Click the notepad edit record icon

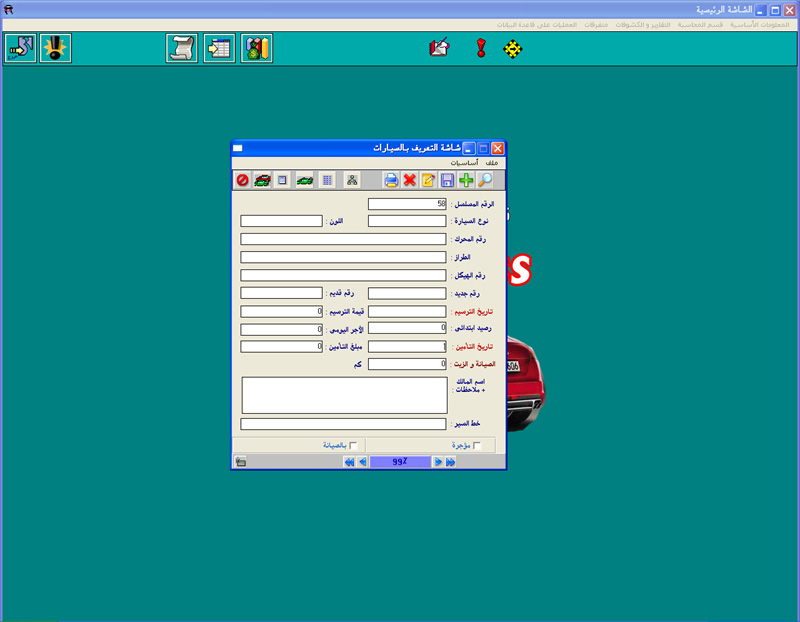pyautogui.click(x=428, y=180)
